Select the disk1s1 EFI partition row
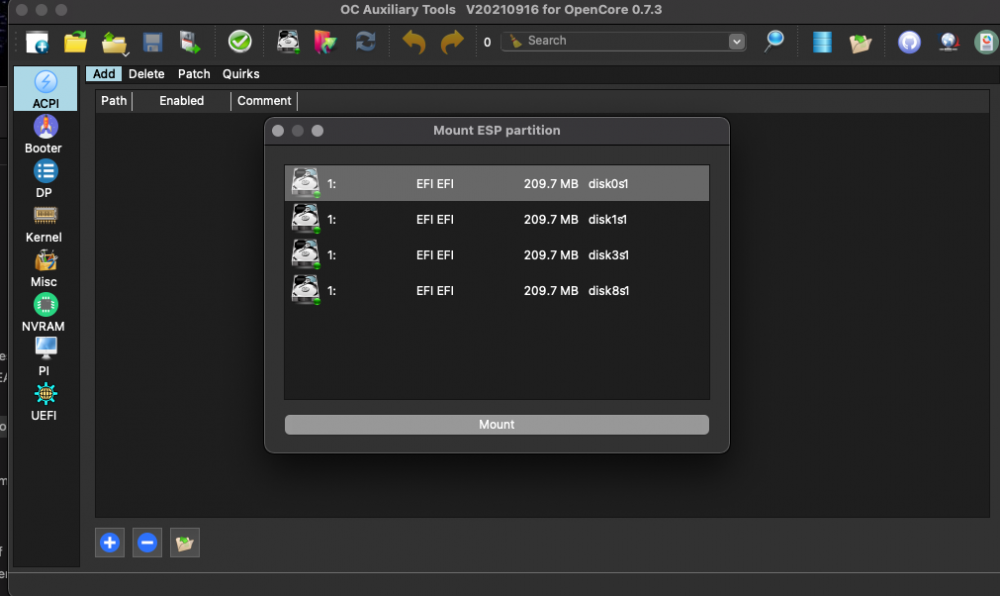Viewport: 1000px width, 596px height. (x=497, y=219)
